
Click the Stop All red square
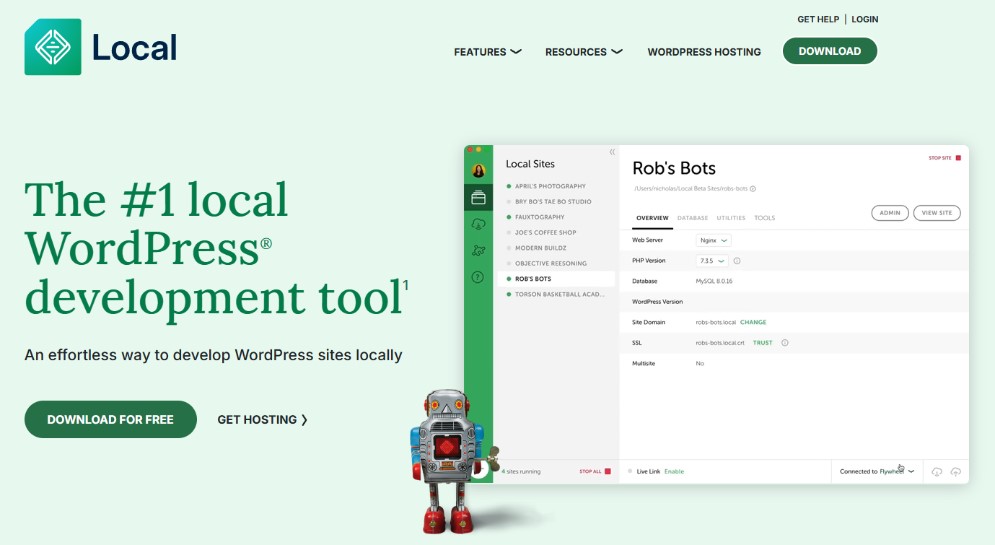(607, 471)
